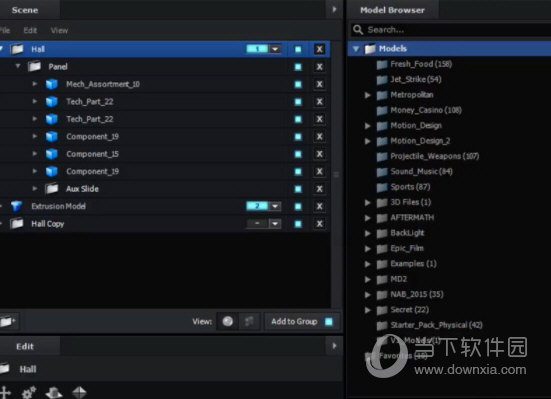Click the Hall Copy folder icon
Screen dimensions: 551x399
17,224
